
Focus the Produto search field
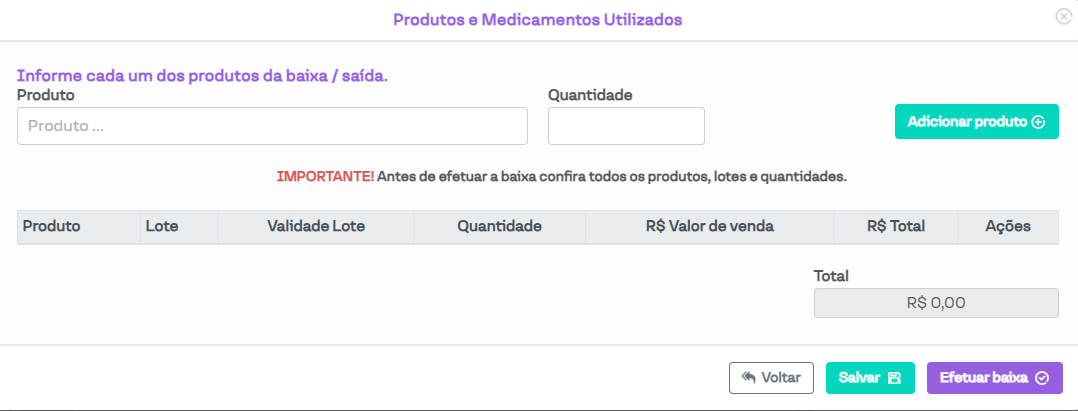coord(272,127)
